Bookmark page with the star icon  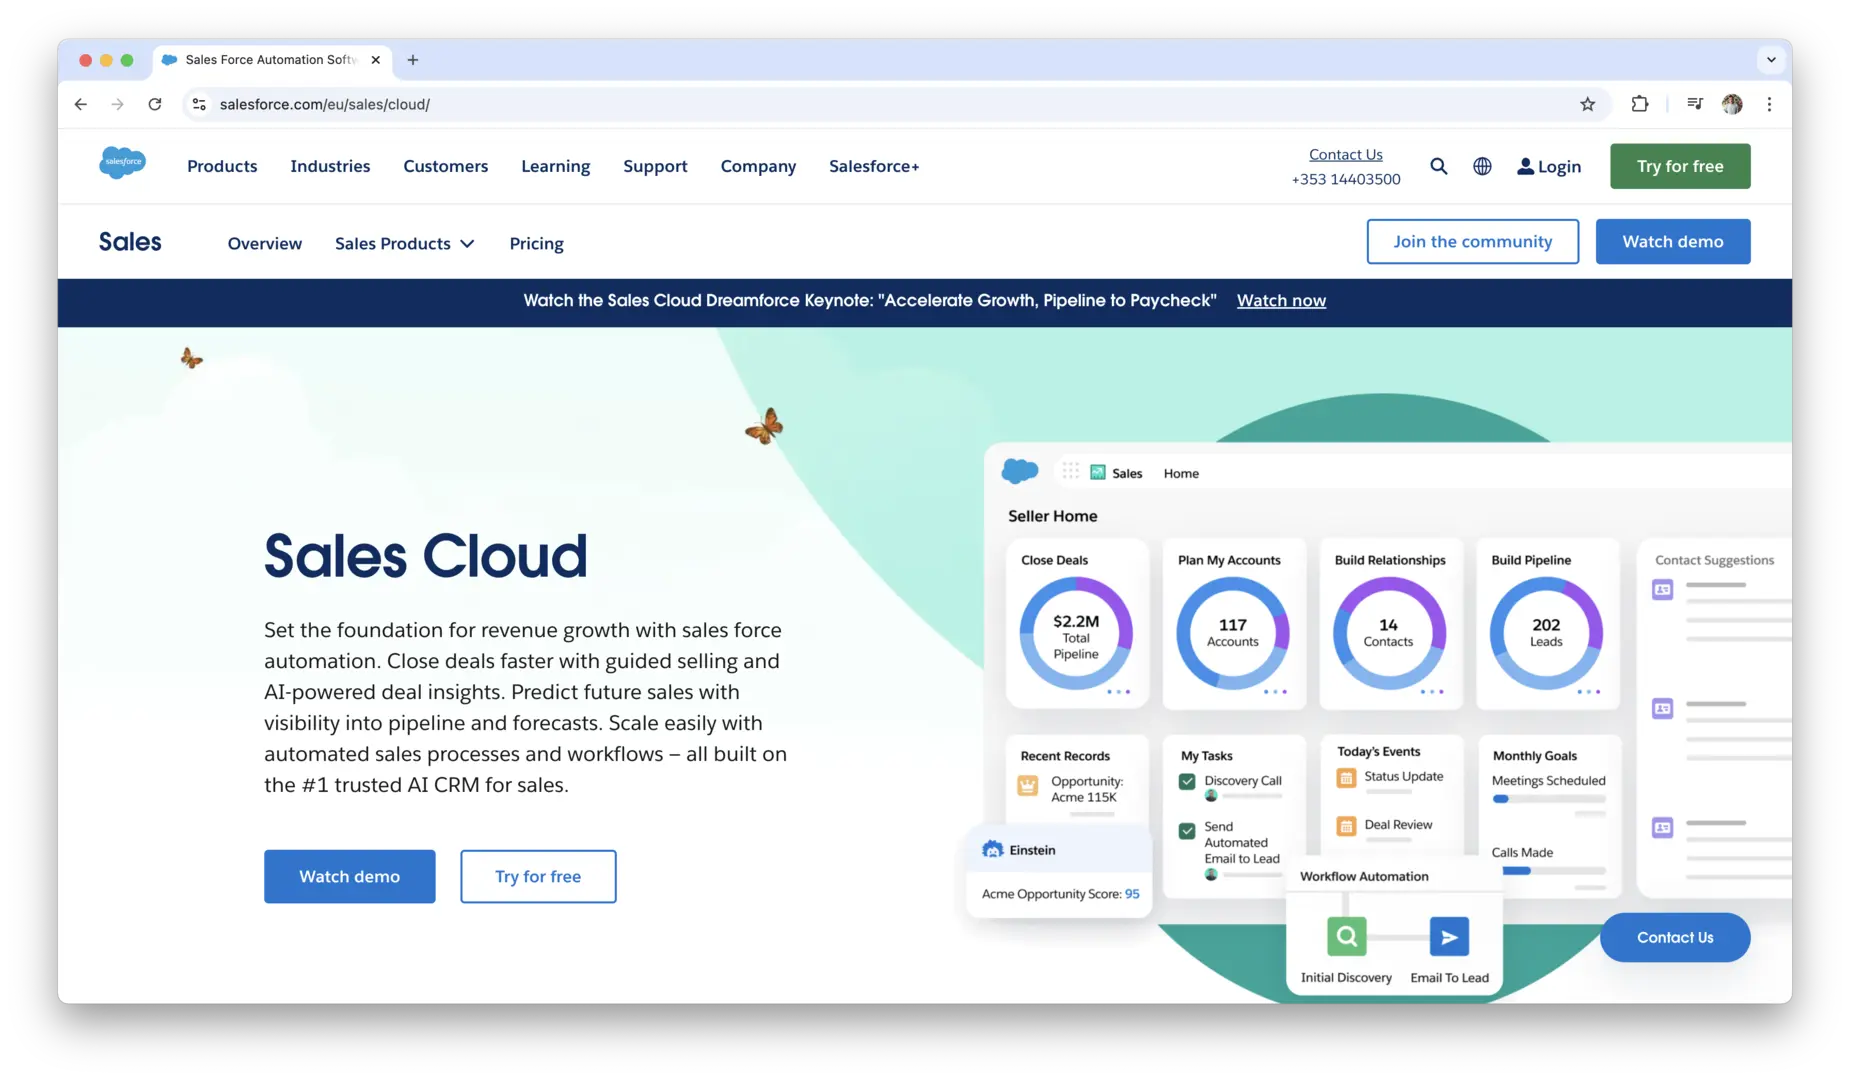tap(1587, 104)
